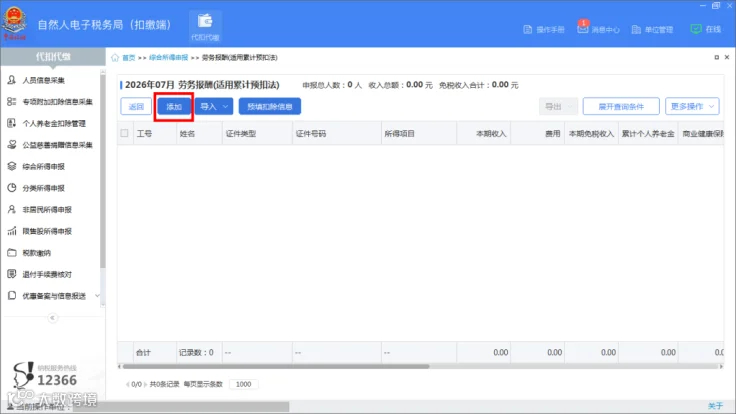Click the 12366 hotline number
The height and width of the screenshot is (414, 736).
(x=57, y=380)
